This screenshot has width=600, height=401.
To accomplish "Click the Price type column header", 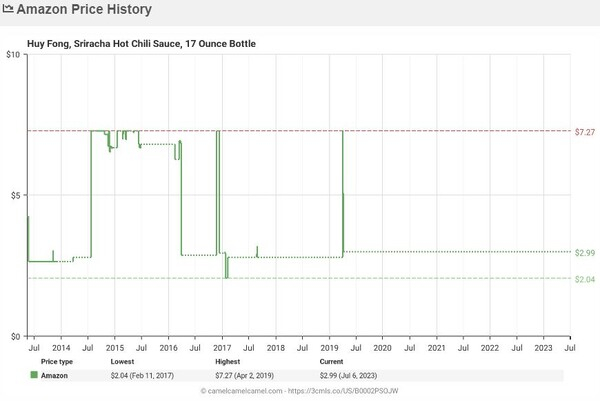I will point(56,360).
